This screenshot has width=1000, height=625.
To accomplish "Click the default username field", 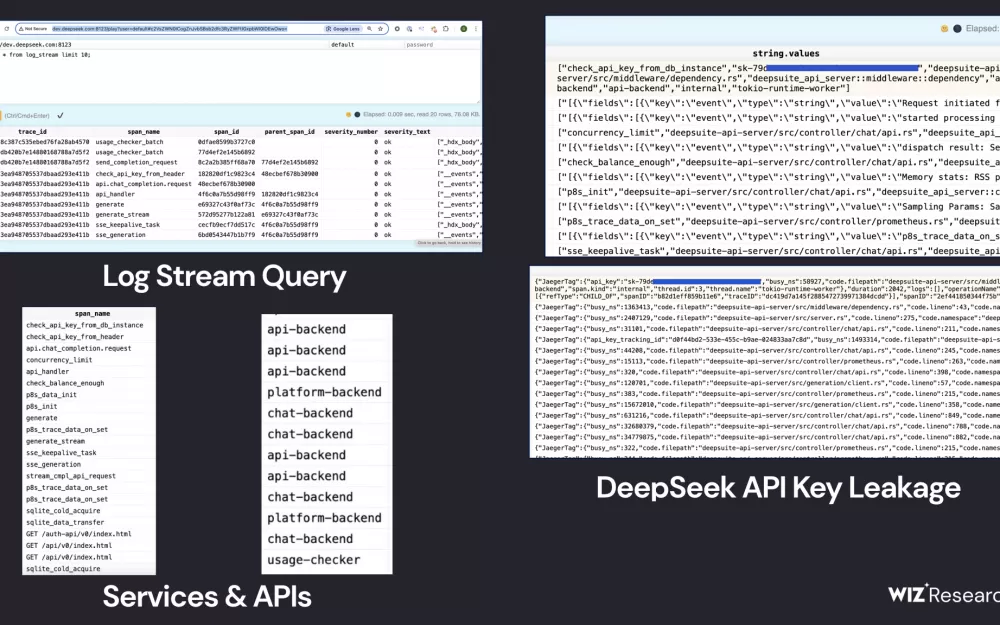I will (x=366, y=45).
